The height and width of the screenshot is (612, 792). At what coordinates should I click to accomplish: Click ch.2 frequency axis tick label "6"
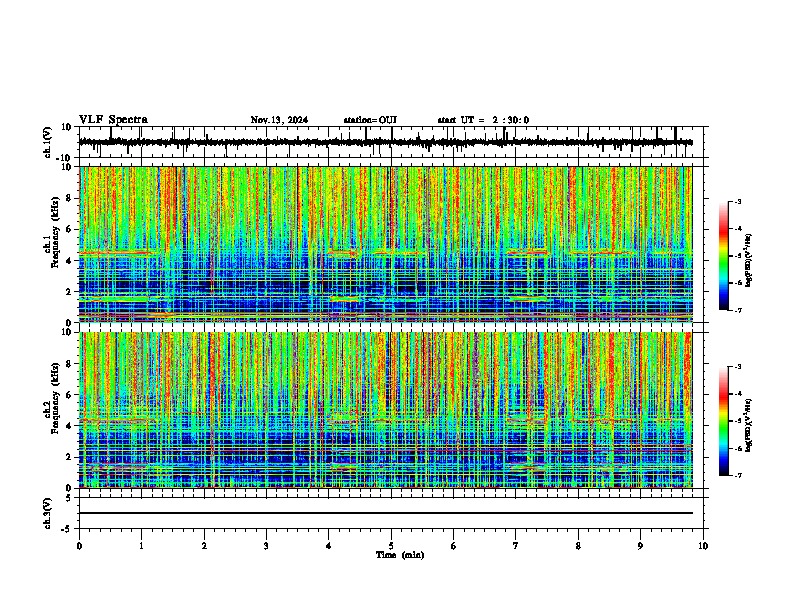[x=70, y=394]
